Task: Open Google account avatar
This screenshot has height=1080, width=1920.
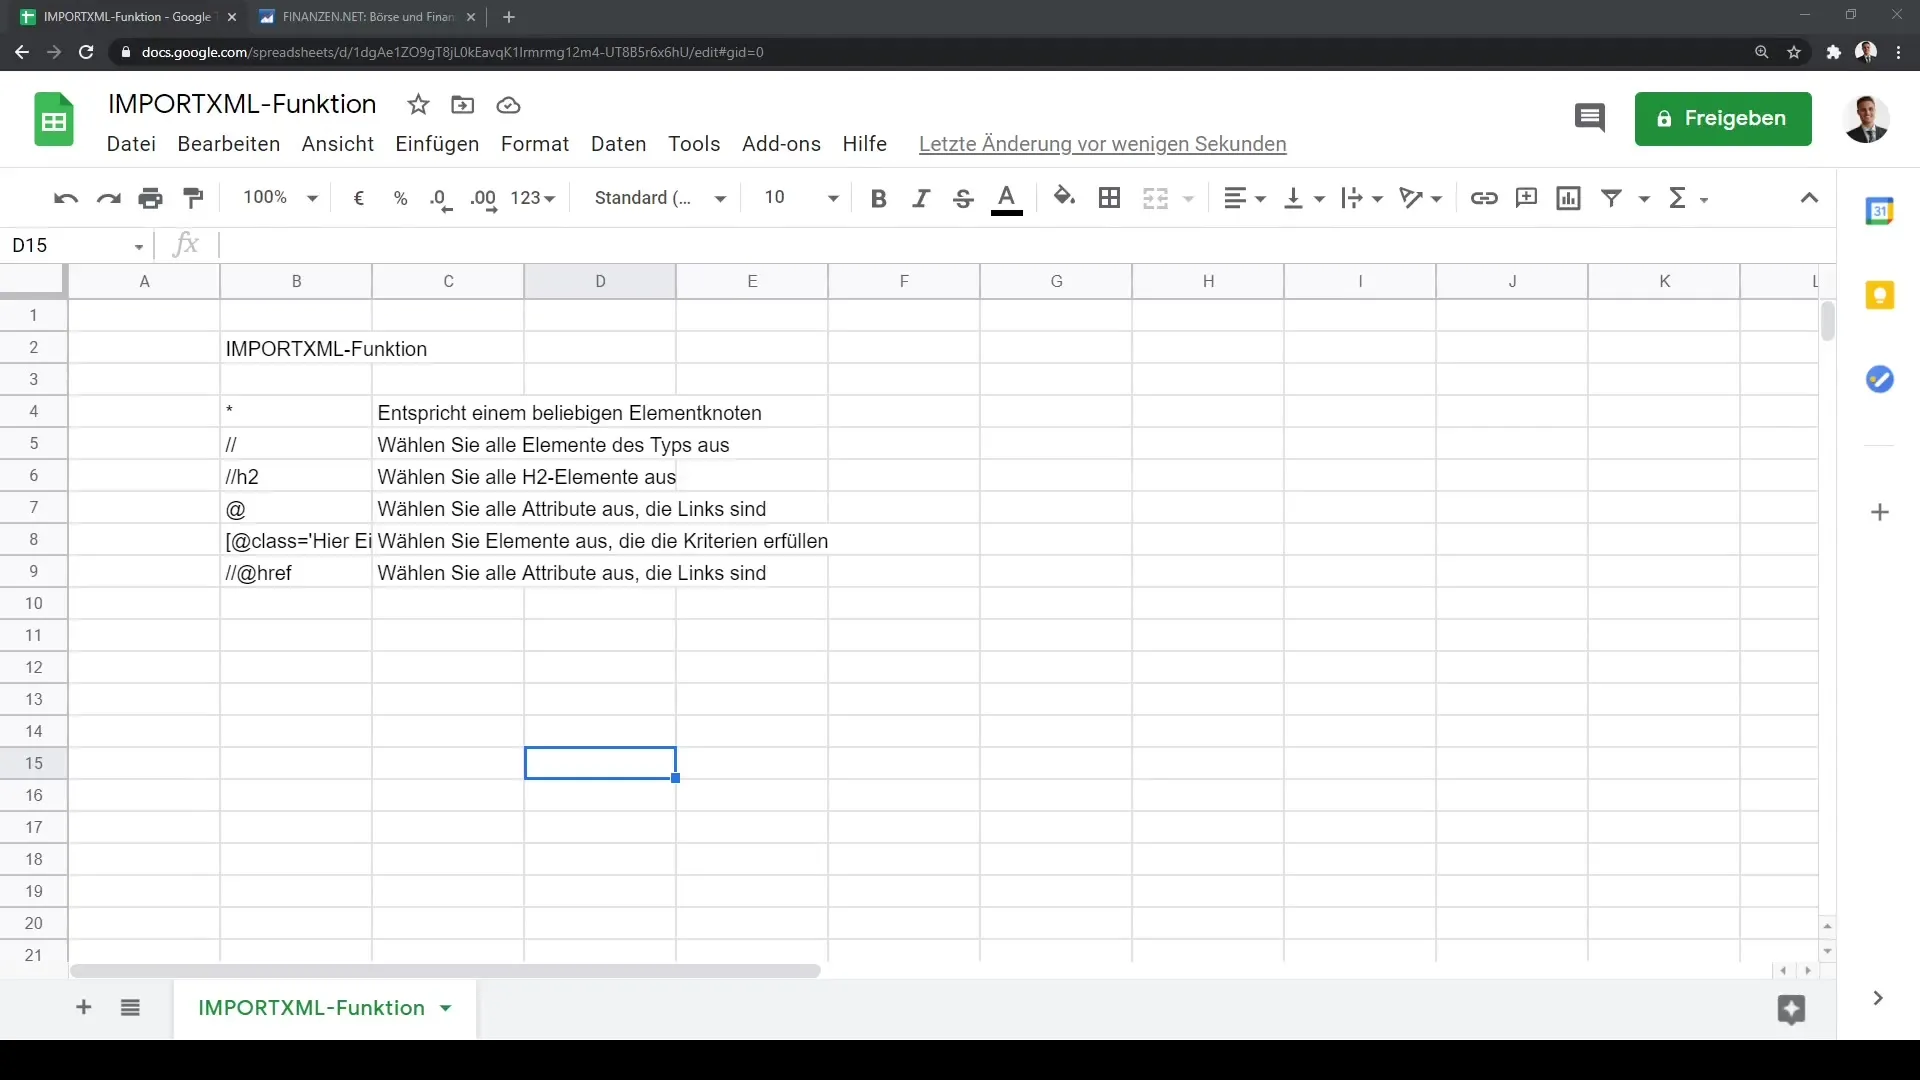Action: 1866,119
